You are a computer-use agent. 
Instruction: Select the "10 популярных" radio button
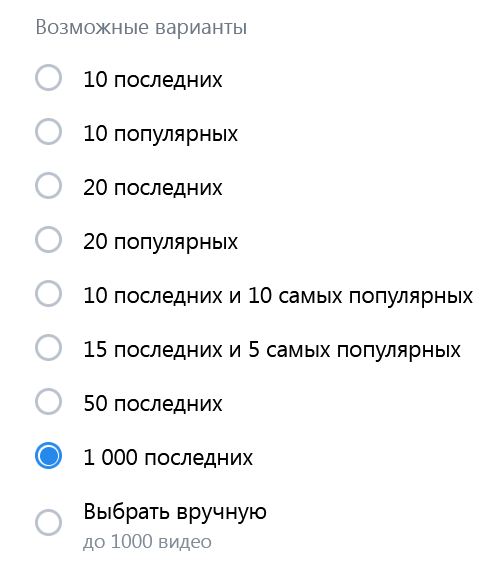[x=48, y=132]
